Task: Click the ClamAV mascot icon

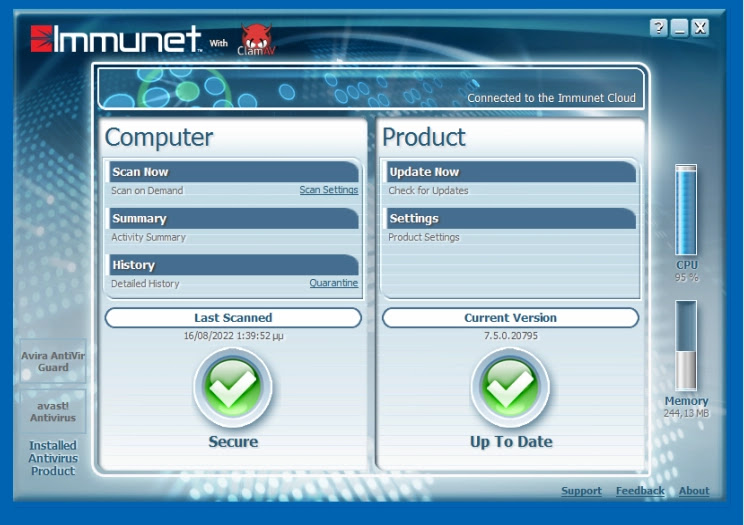Action: [x=256, y=40]
